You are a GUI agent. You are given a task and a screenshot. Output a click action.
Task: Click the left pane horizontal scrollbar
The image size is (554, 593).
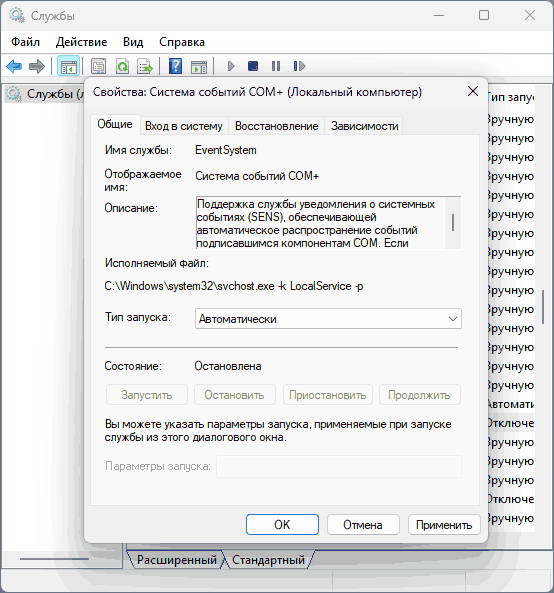54,559
